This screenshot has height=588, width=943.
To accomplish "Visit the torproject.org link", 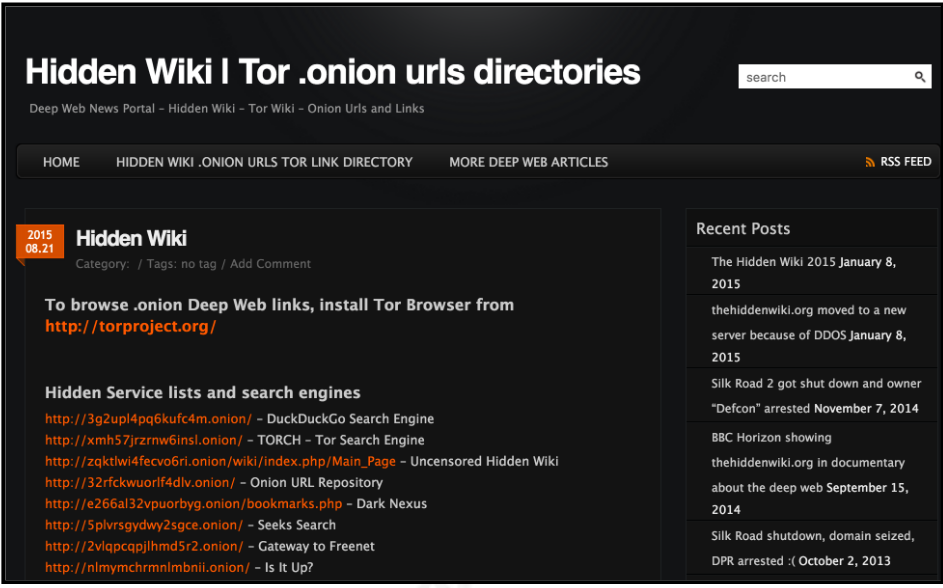I will 130,326.
